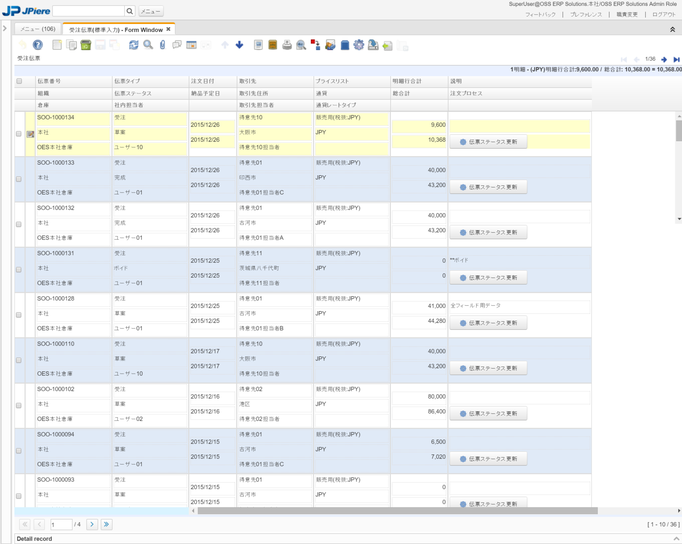Toggle grid view with the grid toggle icon
Viewport: 682px width, 544px height.
tap(191, 45)
